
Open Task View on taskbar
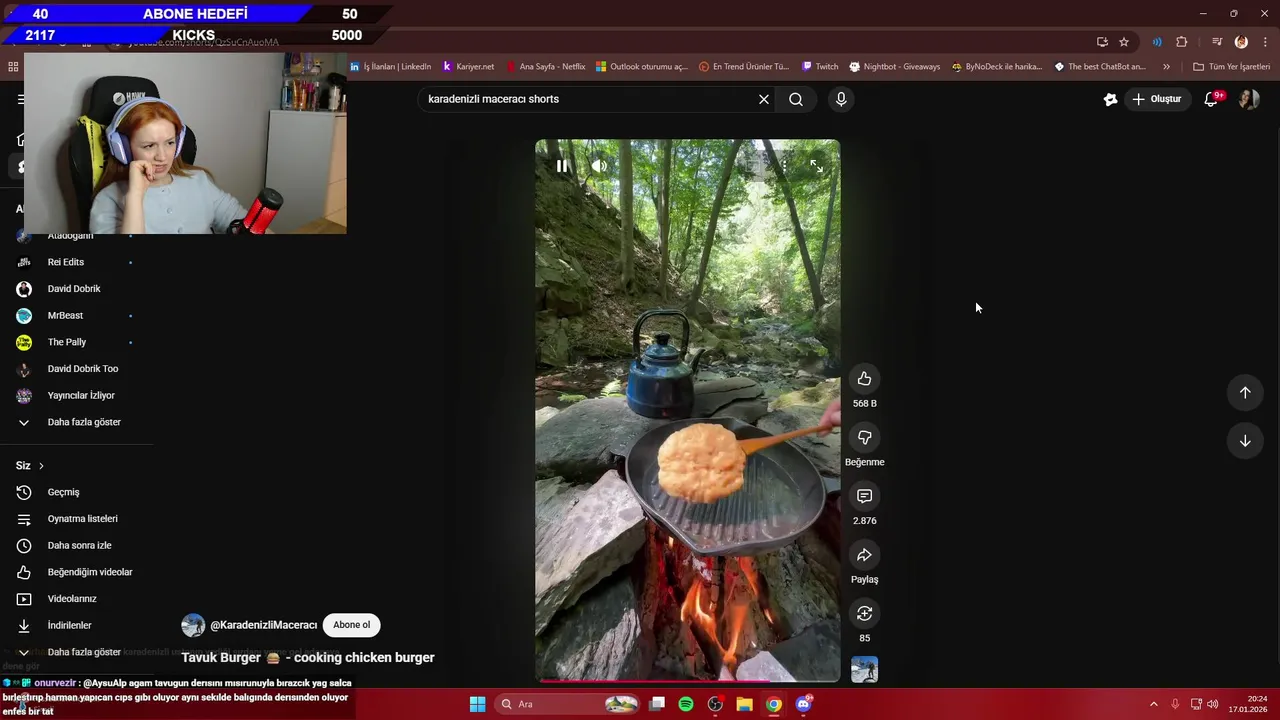[x=657, y=704]
